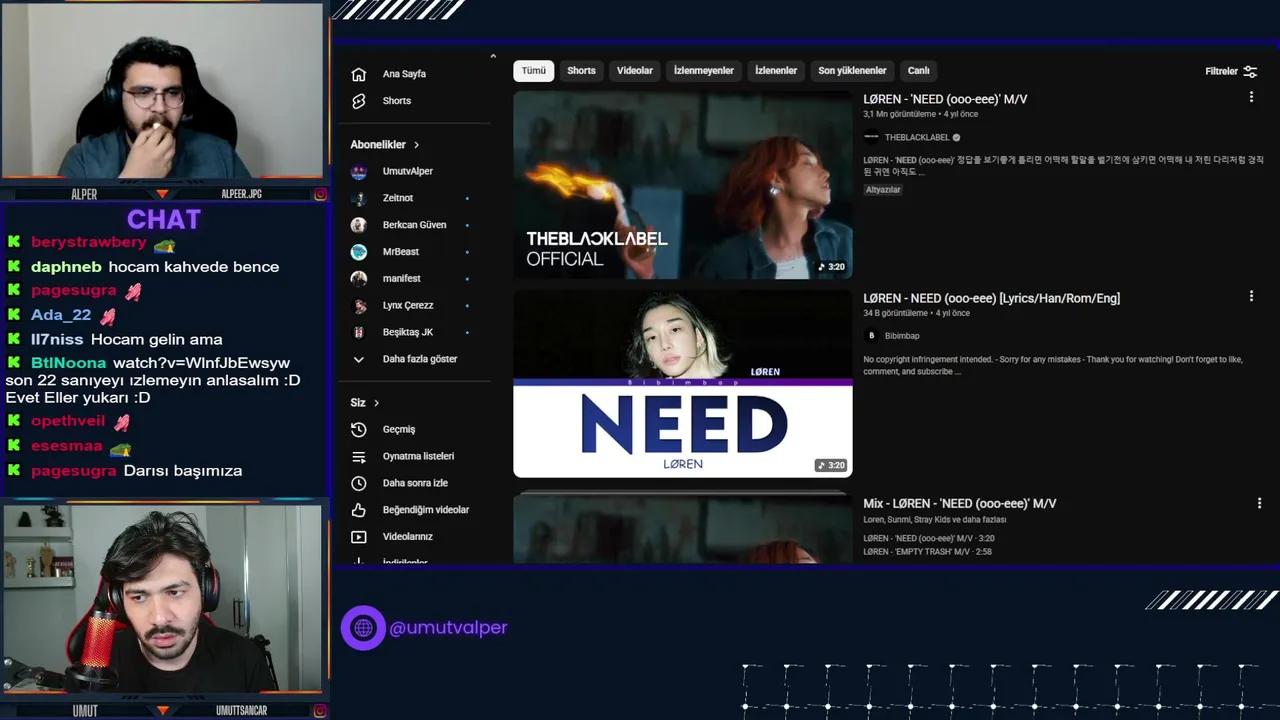The image size is (1280, 720).
Task: Click THEBLACKLABEL channel avatar icon
Action: [x=871, y=137]
